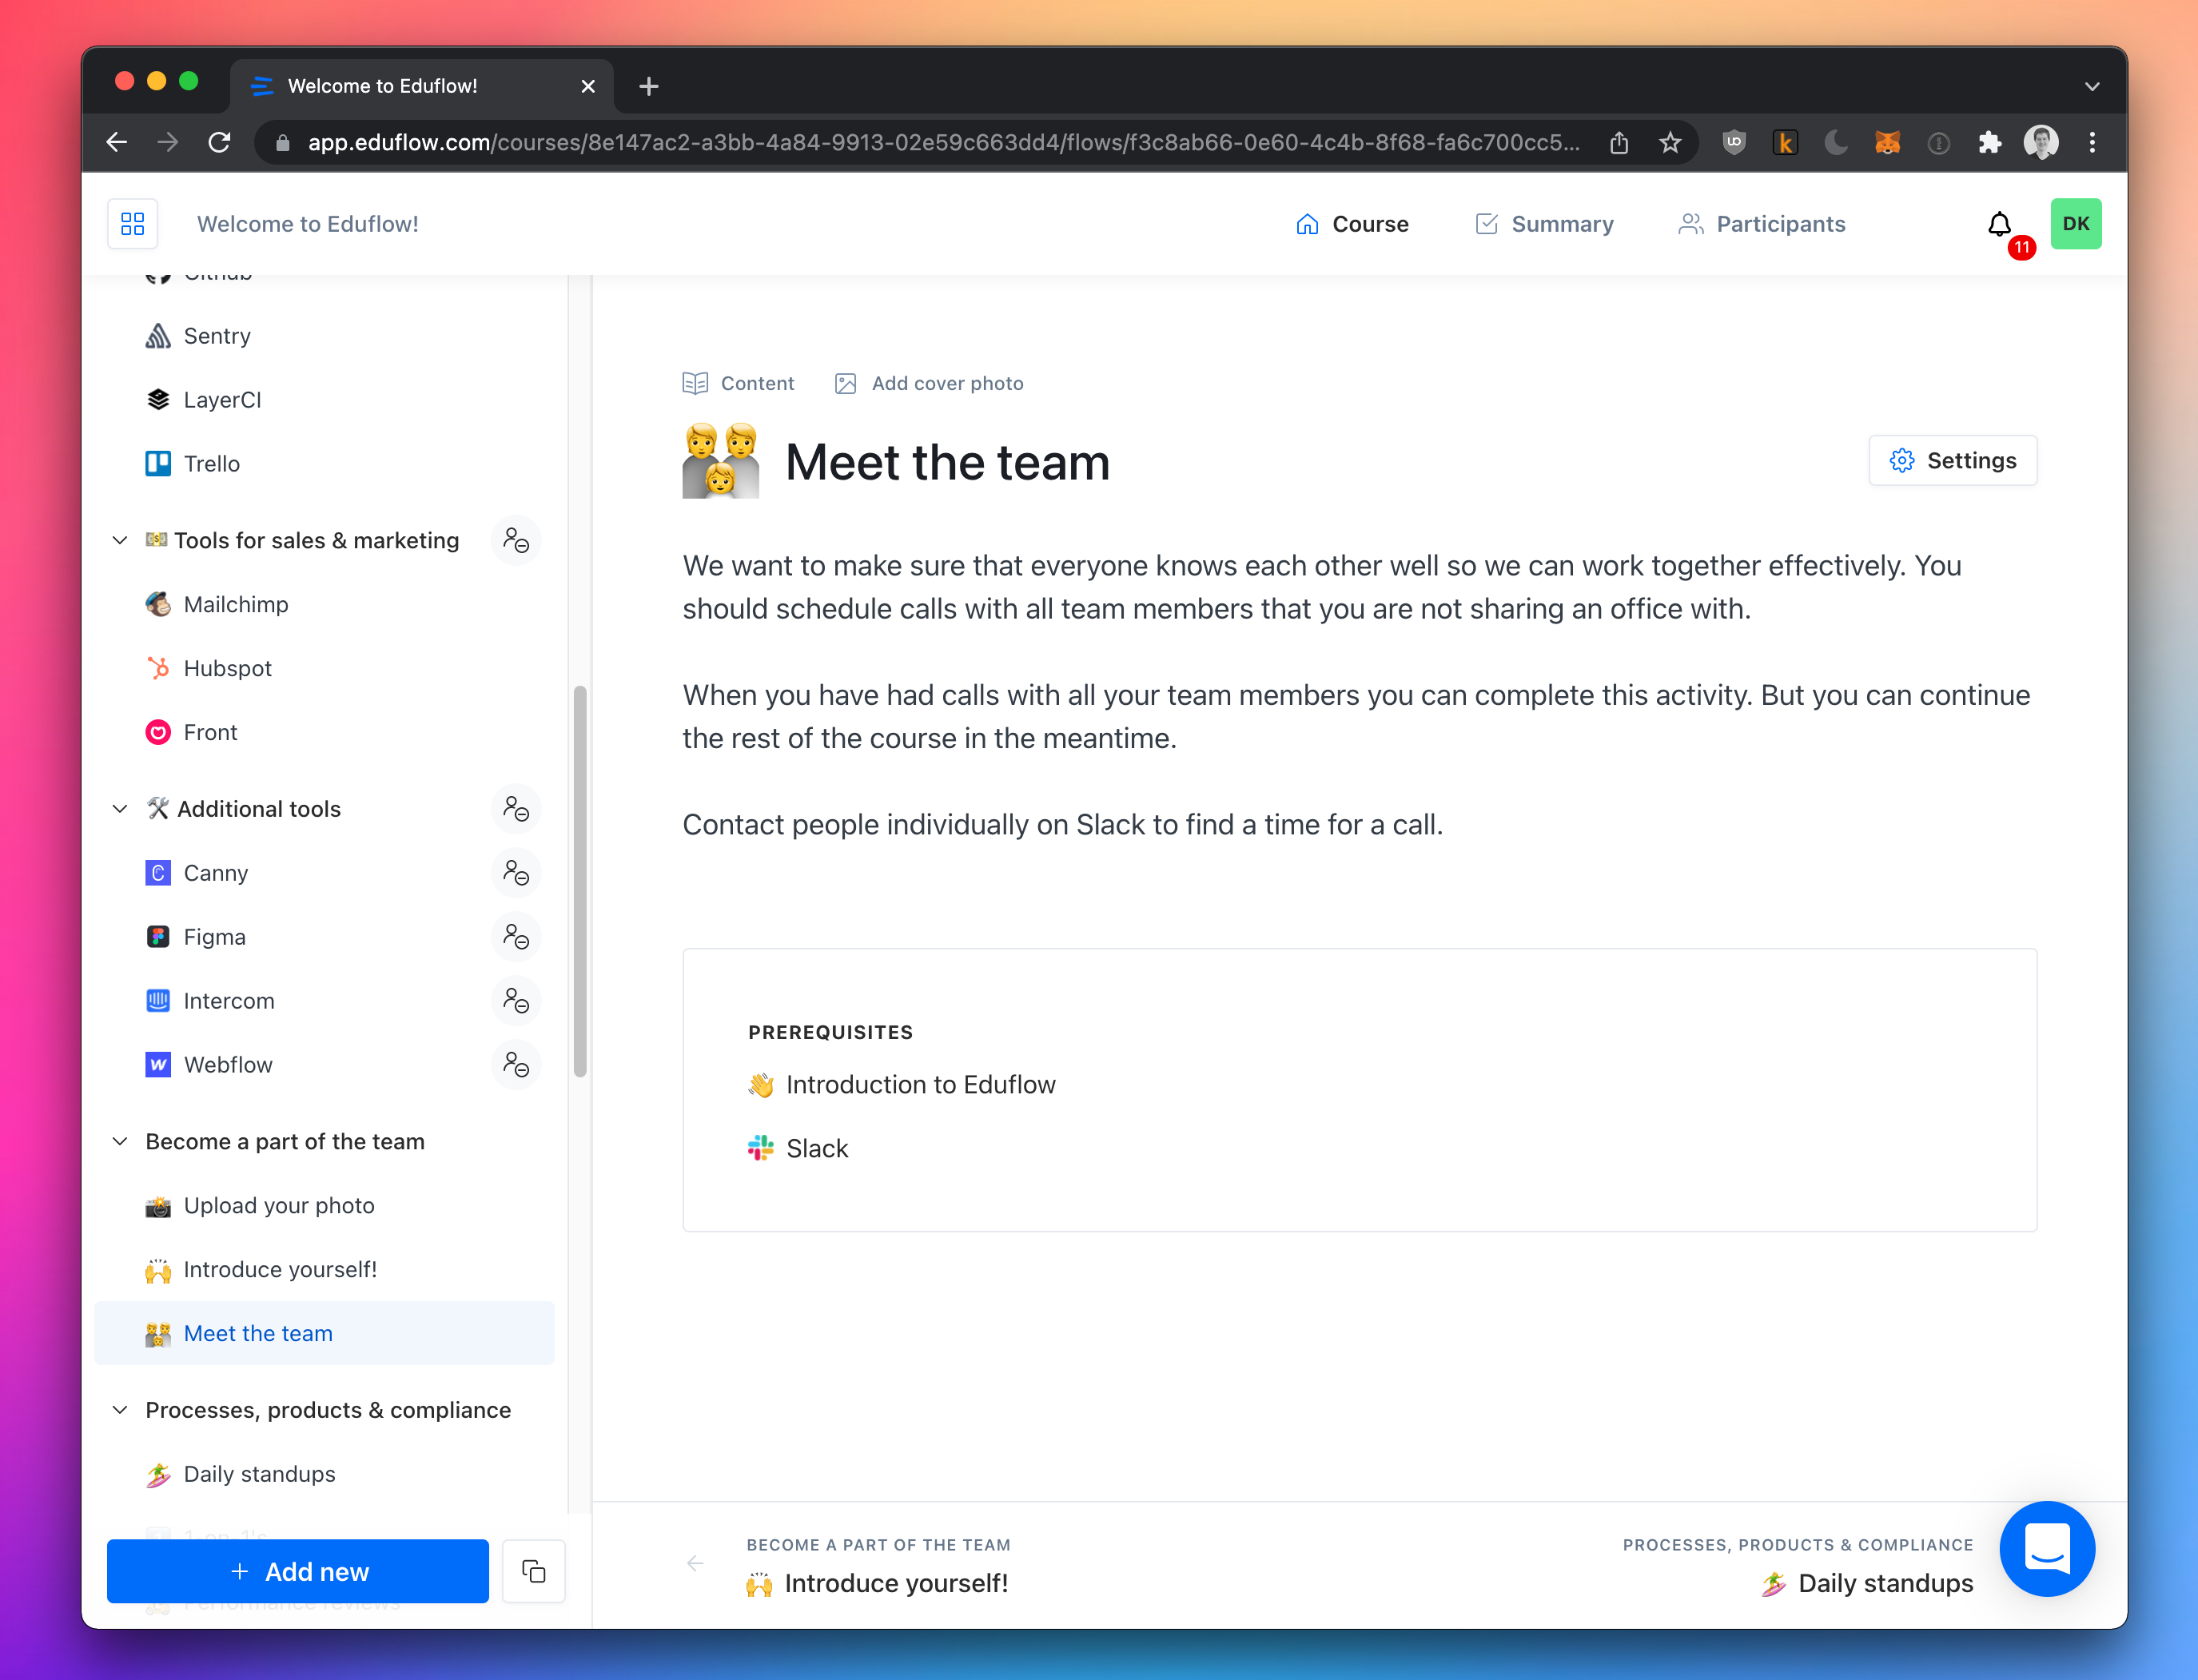This screenshot has height=1680, width=2198.
Task: Bookmark this page with the star
Action: point(1669,143)
